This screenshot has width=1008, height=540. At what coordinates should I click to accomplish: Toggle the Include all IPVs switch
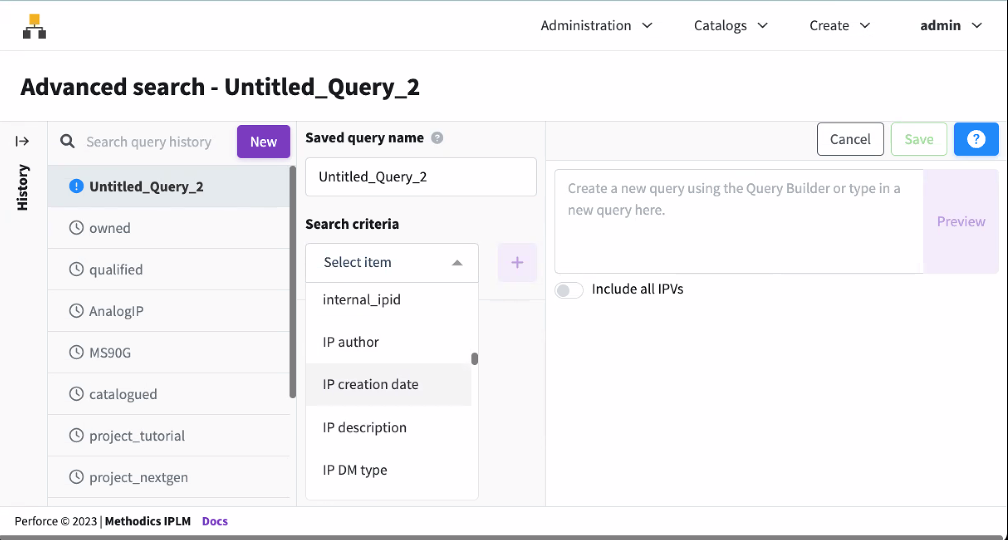(569, 290)
